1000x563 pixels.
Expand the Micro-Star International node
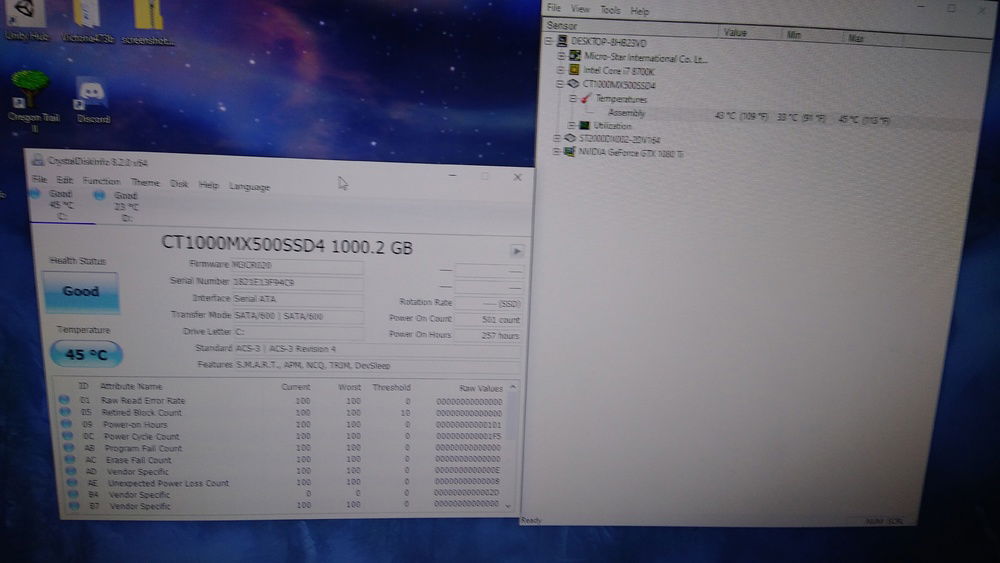tap(561, 55)
